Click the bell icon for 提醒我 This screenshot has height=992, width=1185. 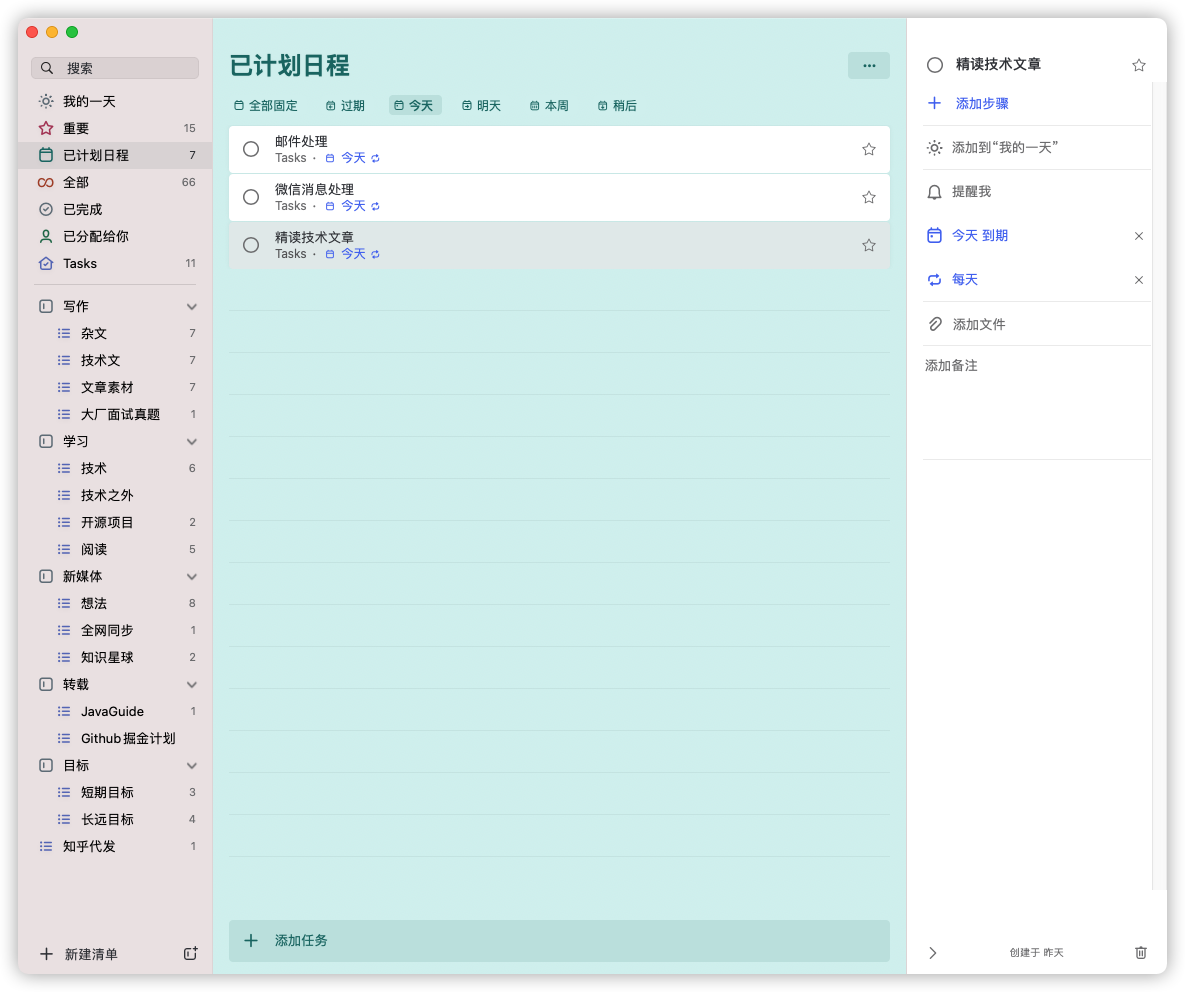pos(934,192)
